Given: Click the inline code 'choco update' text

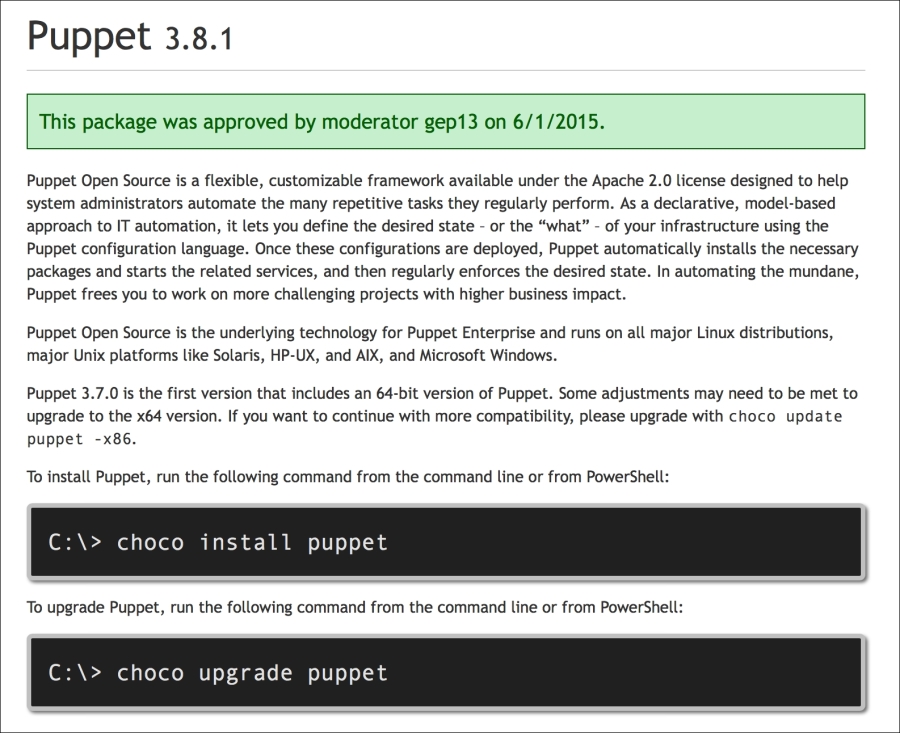Looking at the screenshot, I should pyautogui.click(x=785, y=417).
